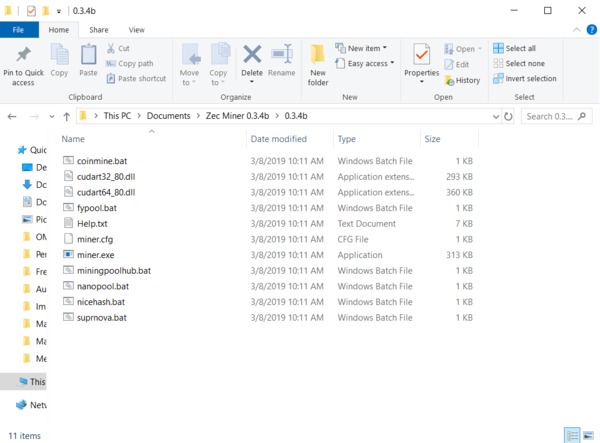
Task: Open Quick access in navigation pane
Action: point(32,150)
